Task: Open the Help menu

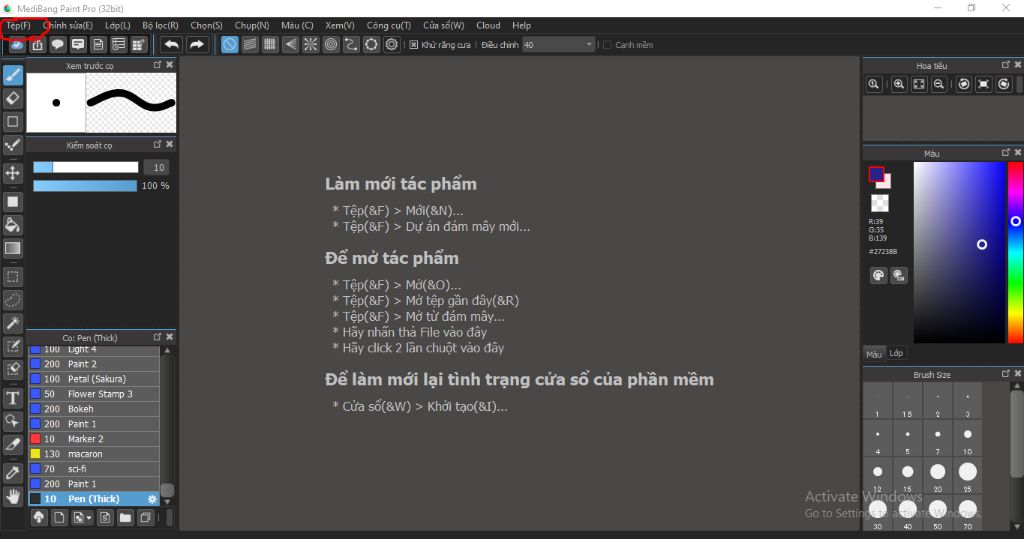Action: coord(521,25)
